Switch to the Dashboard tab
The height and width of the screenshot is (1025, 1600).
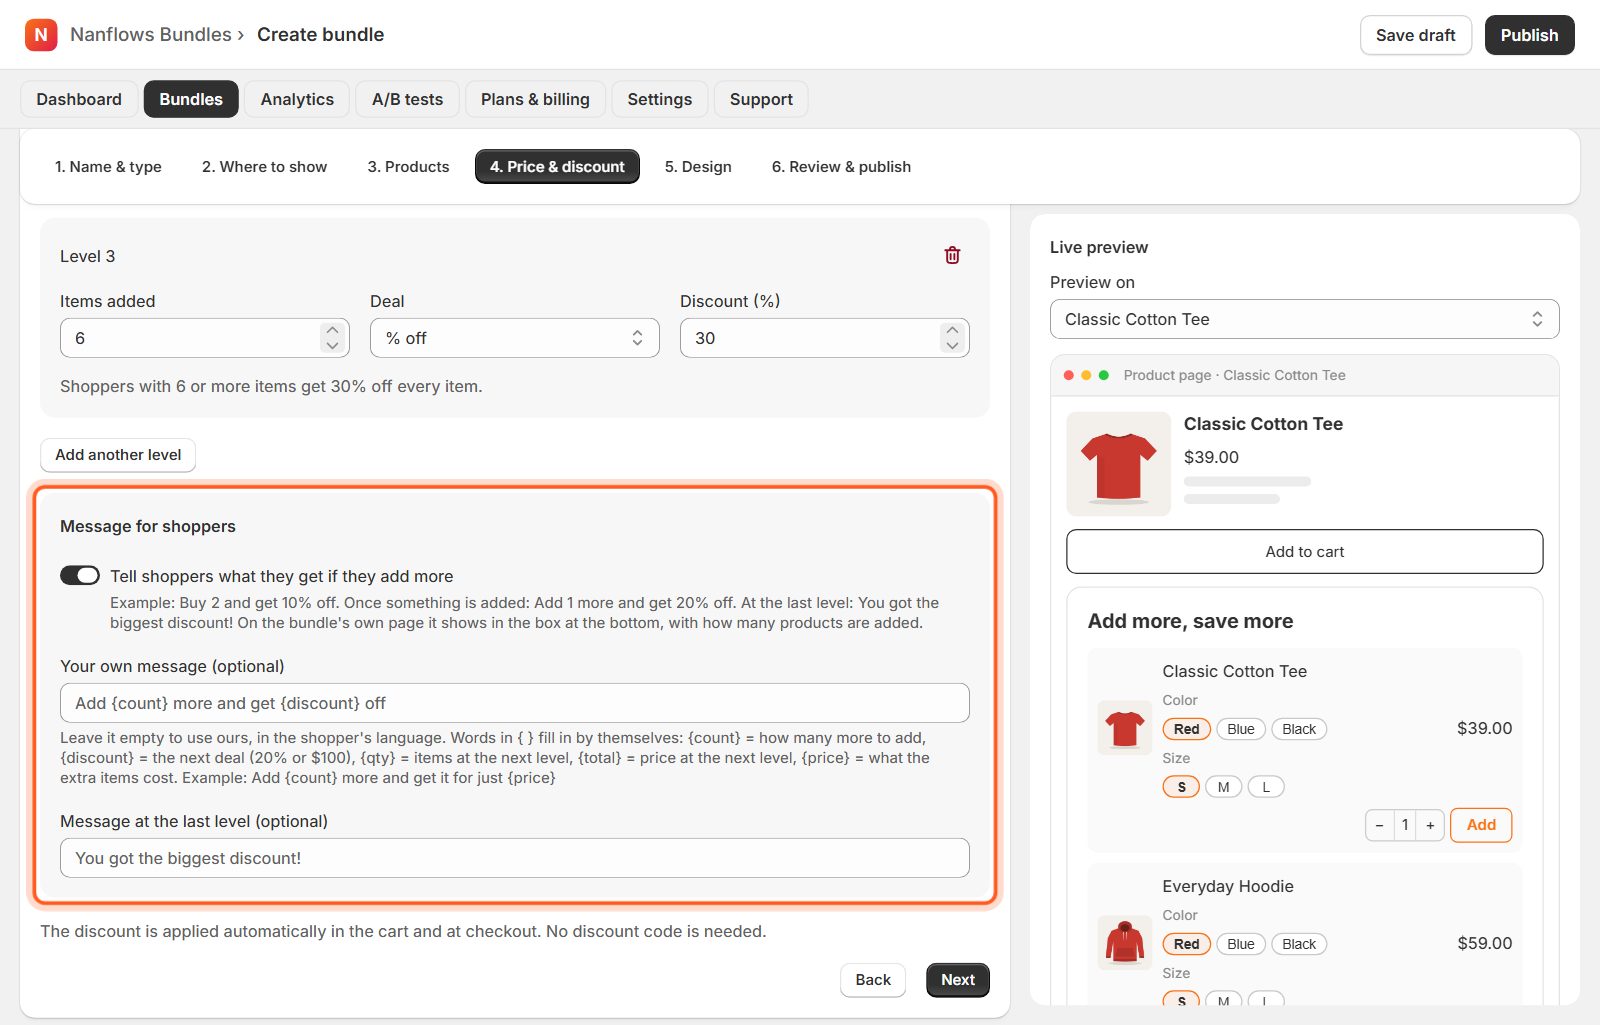coord(79,99)
